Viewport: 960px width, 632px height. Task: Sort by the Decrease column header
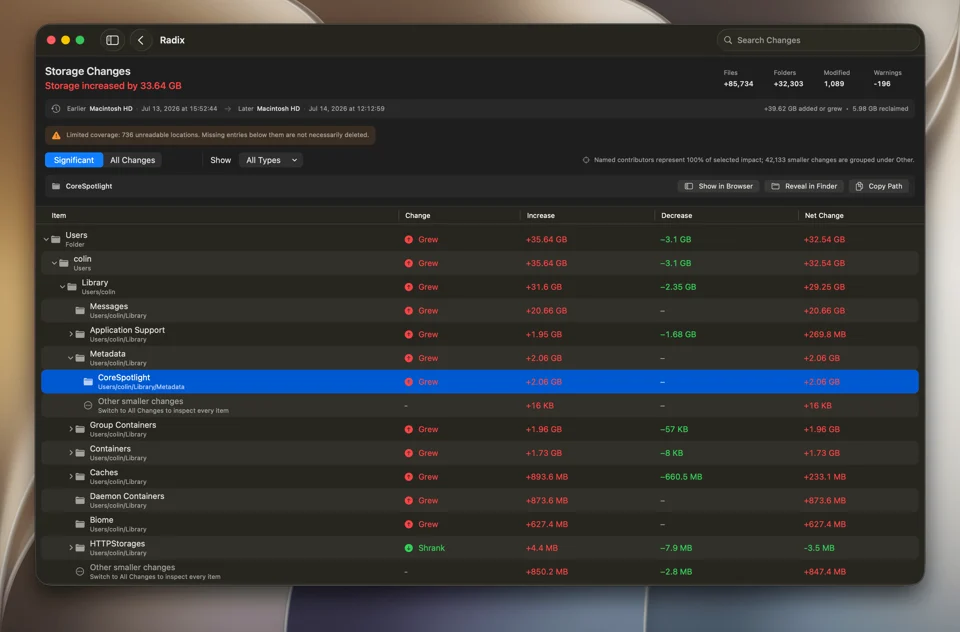(677, 216)
